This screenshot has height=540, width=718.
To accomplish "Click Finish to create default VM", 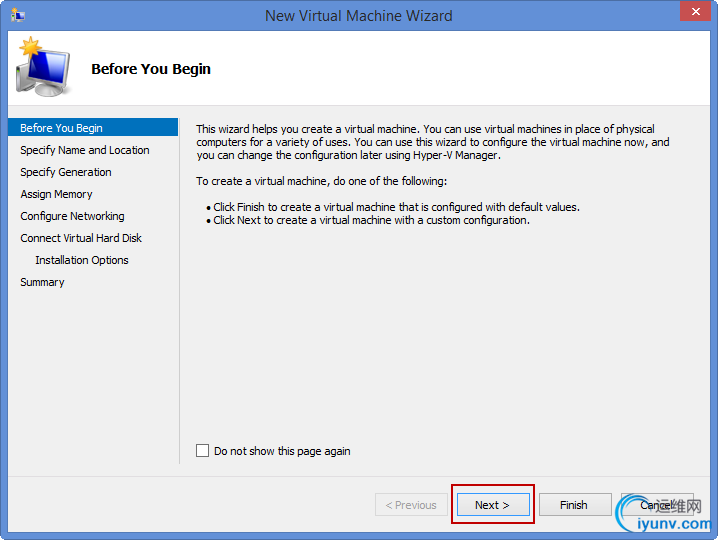I will [x=575, y=505].
